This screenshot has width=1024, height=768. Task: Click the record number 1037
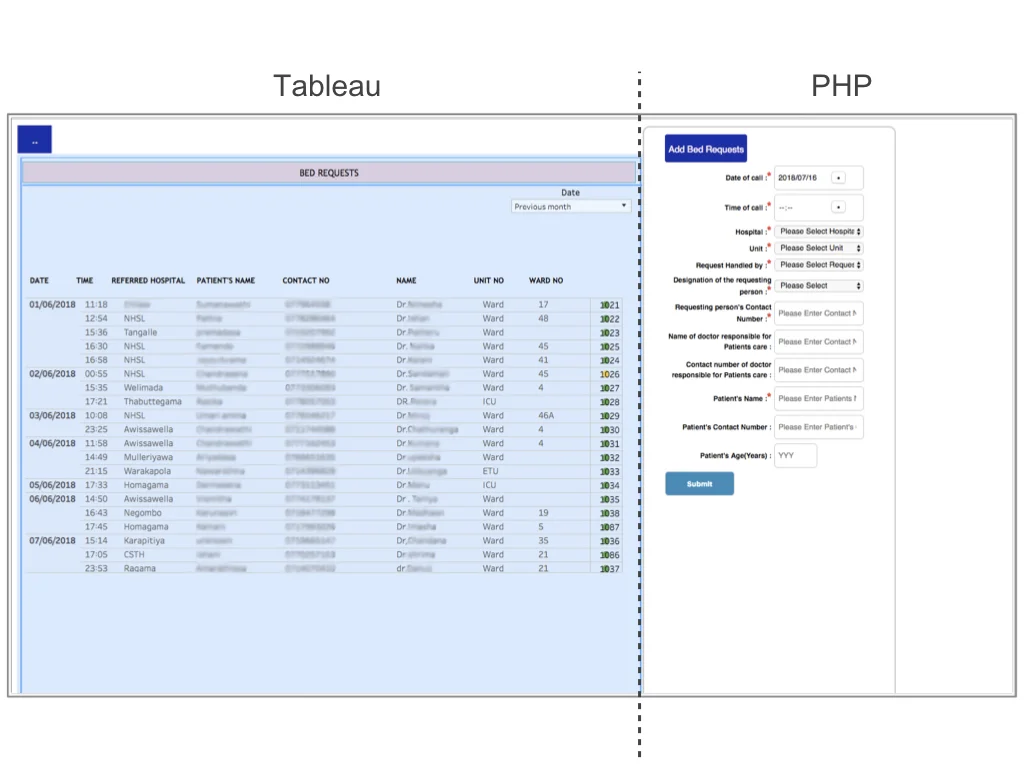click(609, 569)
